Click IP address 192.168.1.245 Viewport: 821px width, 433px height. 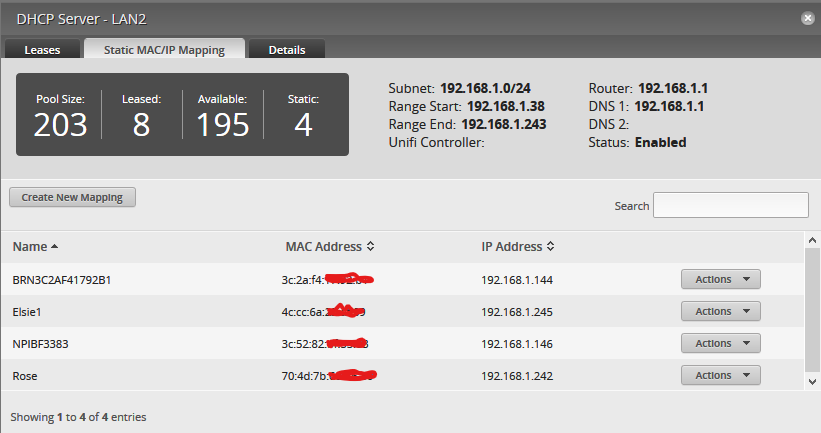tap(517, 312)
